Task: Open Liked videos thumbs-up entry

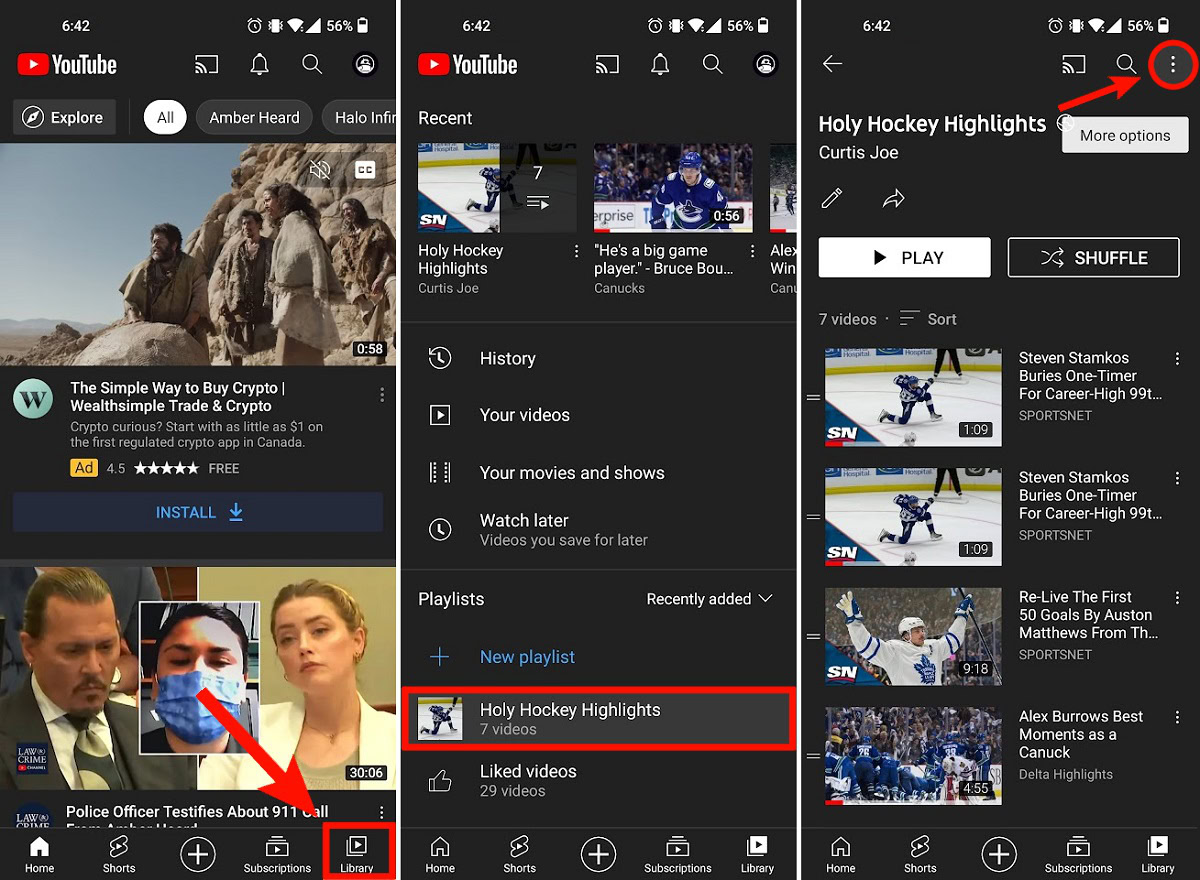Action: click(x=528, y=780)
